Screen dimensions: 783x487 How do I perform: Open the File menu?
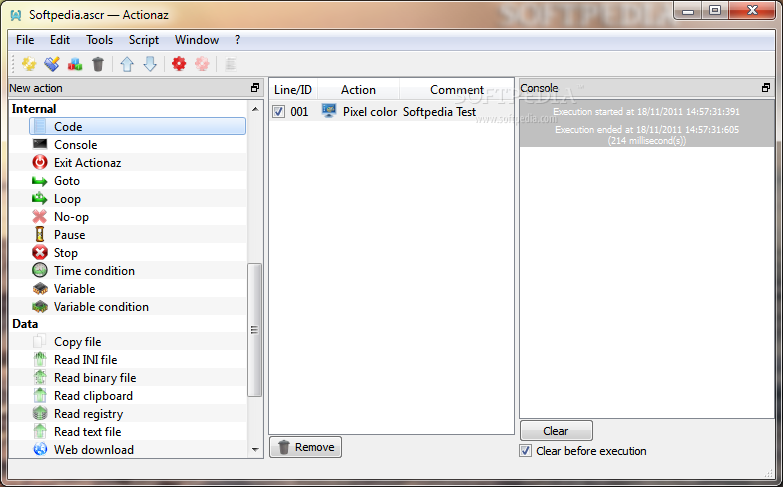tap(25, 39)
